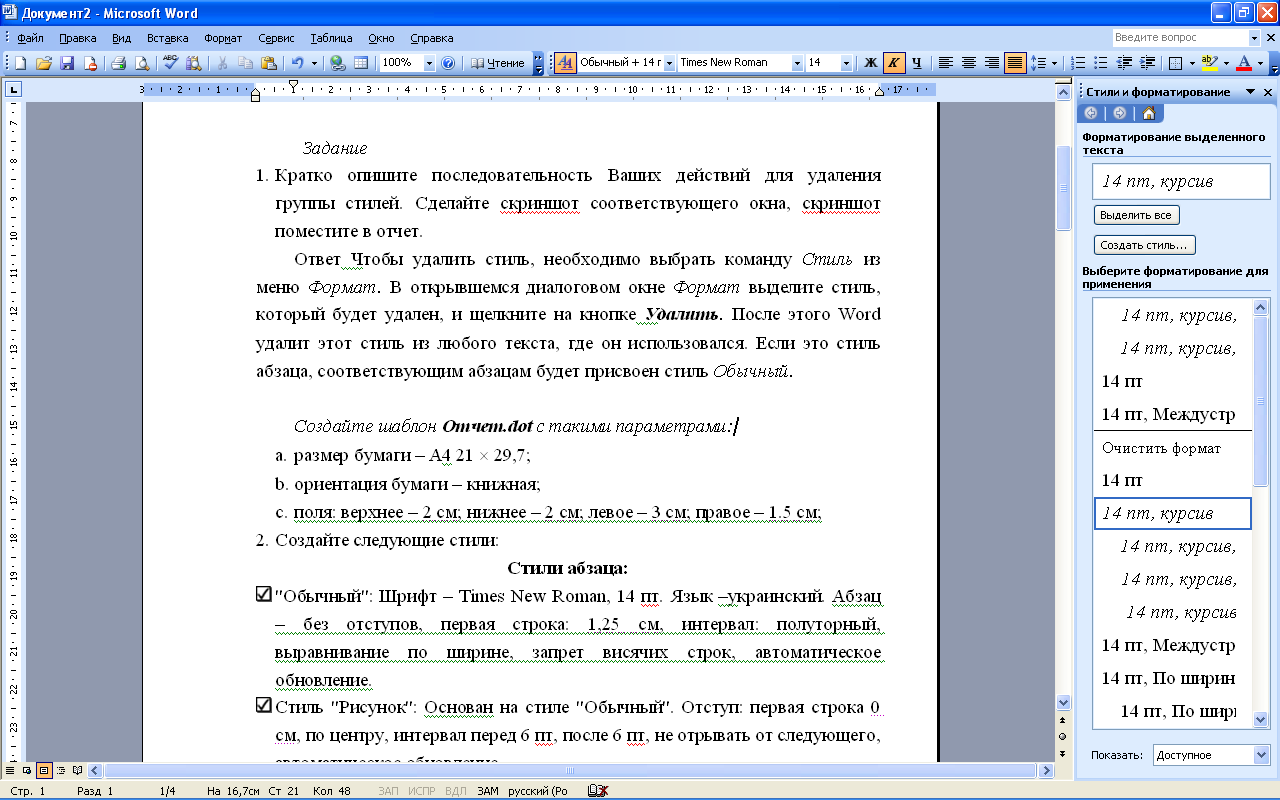
Task: Align the text left
Action: point(945,63)
